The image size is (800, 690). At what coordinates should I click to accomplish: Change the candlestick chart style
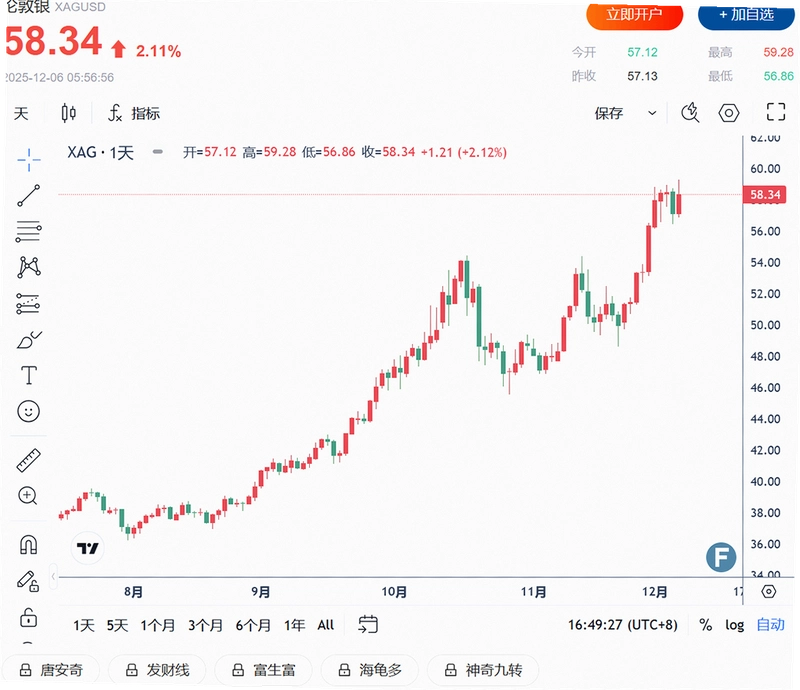[x=68, y=113]
